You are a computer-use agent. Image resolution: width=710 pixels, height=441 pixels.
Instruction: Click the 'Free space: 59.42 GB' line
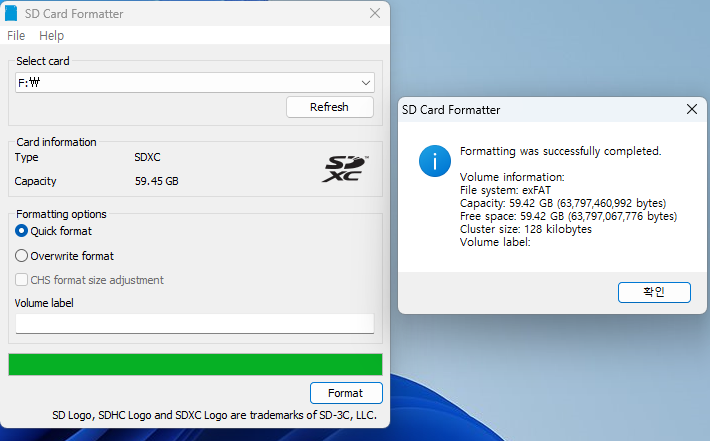tap(568, 216)
